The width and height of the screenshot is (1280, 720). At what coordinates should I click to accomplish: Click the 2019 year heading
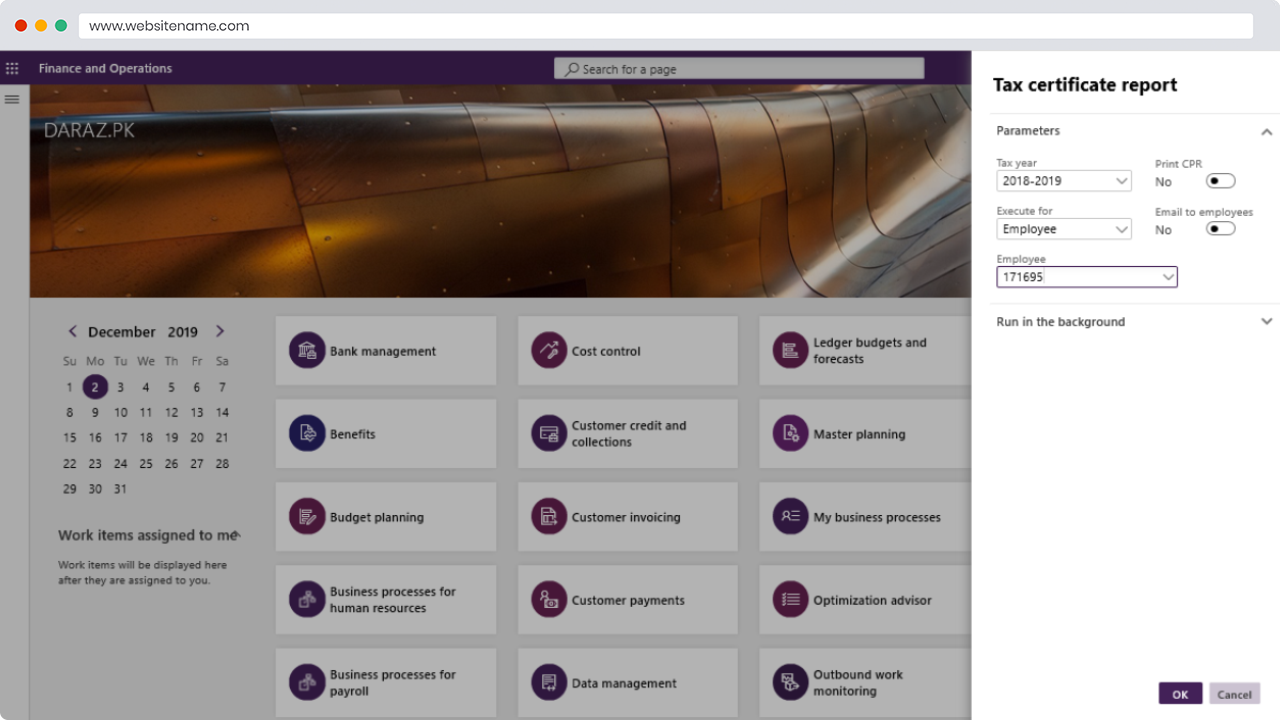click(x=183, y=332)
